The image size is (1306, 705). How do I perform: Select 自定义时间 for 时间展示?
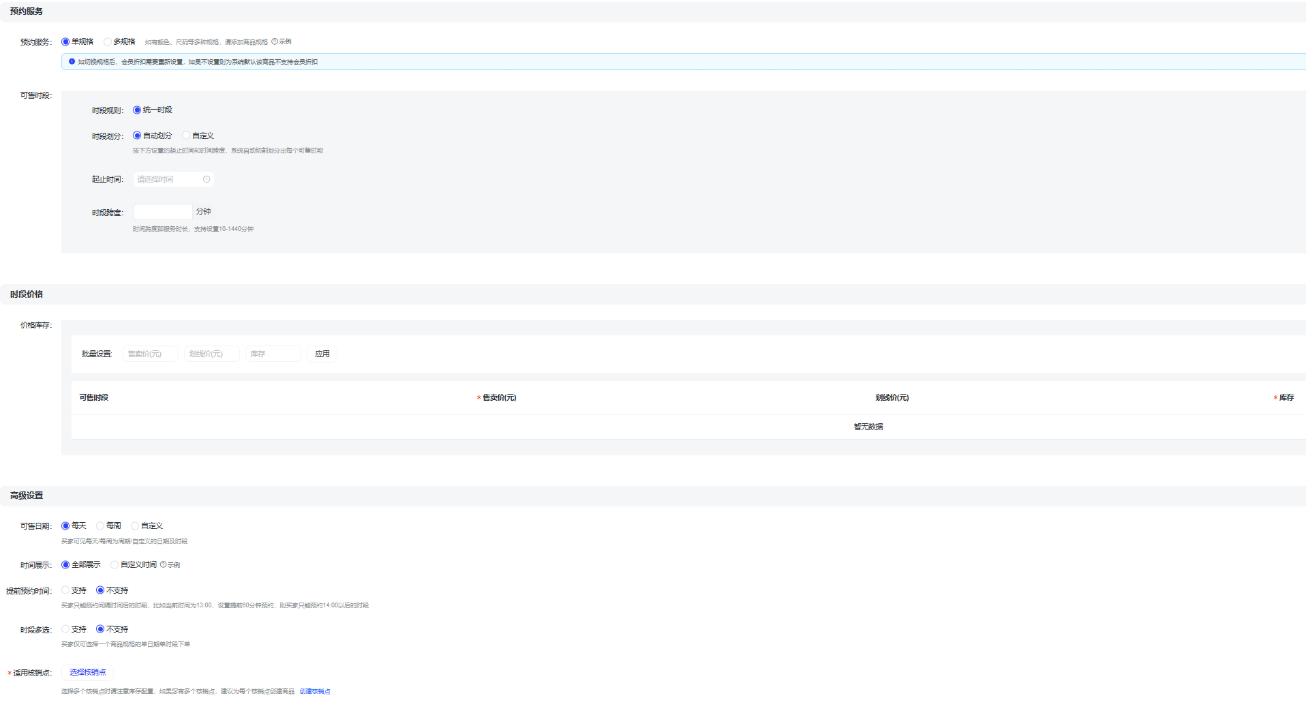[114, 564]
